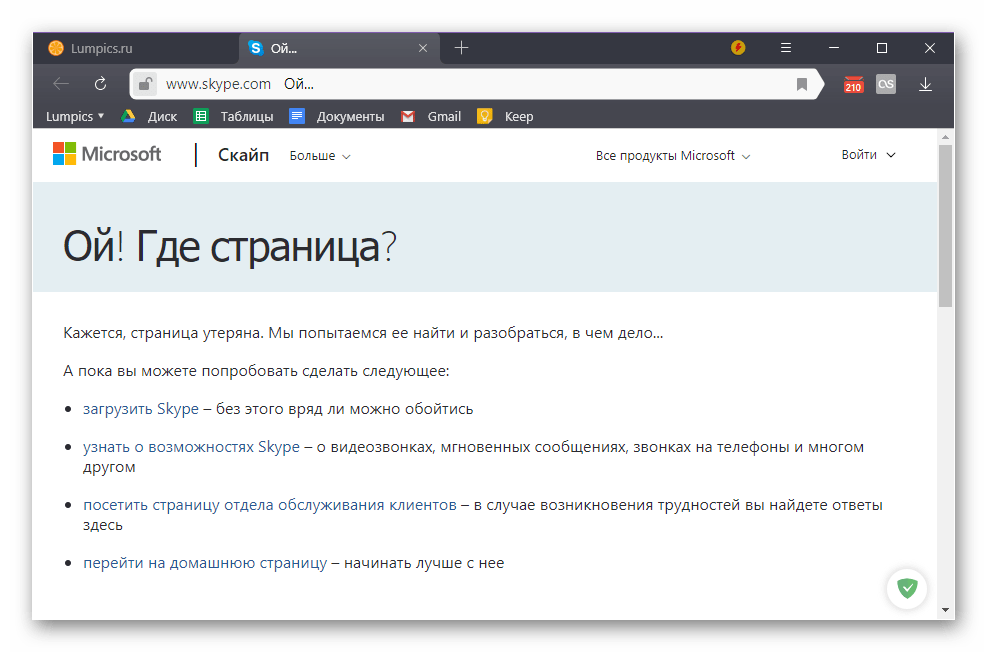This screenshot has height=652, width=987.
Task: Expand the Больше dropdown menu
Action: [x=320, y=156]
